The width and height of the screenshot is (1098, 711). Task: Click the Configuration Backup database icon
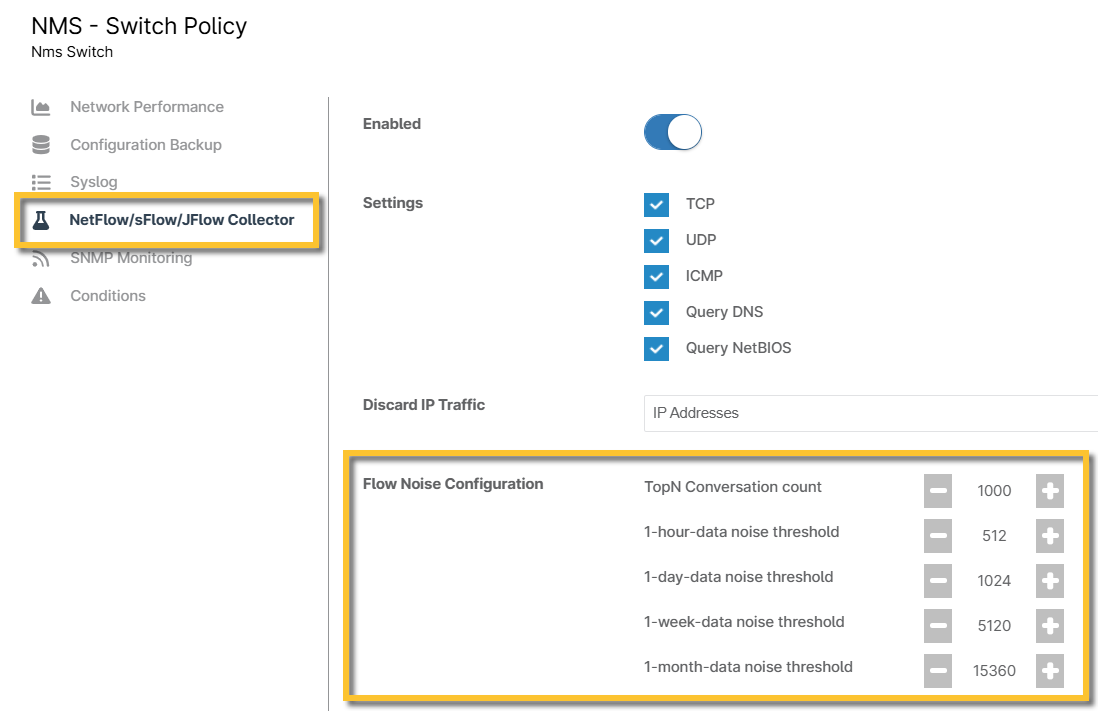coord(41,145)
